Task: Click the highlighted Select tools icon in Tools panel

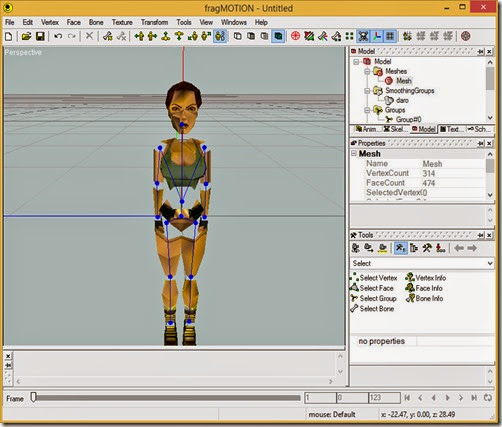Action: pyautogui.click(x=400, y=248)
